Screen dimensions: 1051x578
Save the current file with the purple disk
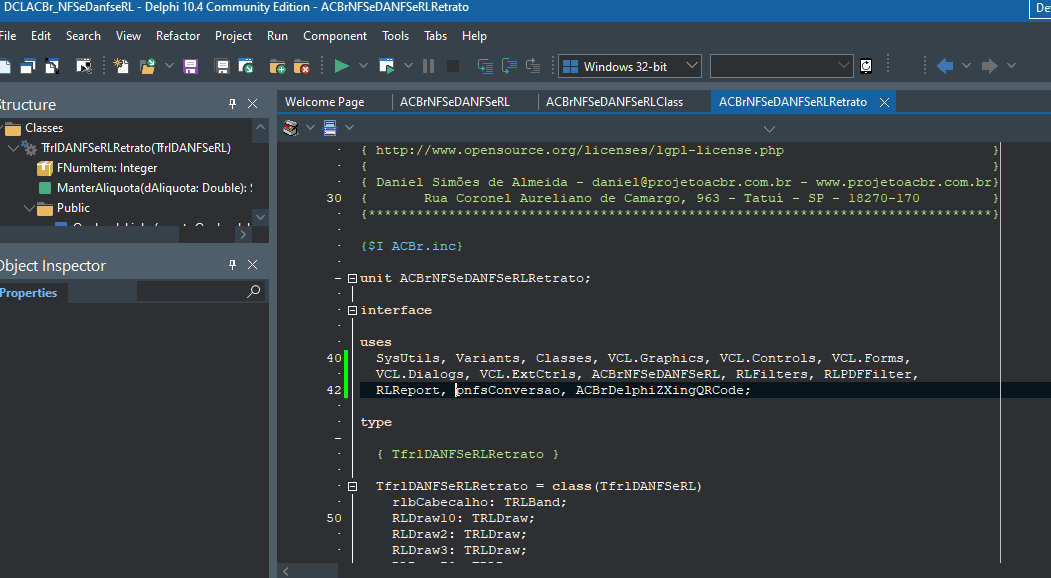(x=190, y=66)
